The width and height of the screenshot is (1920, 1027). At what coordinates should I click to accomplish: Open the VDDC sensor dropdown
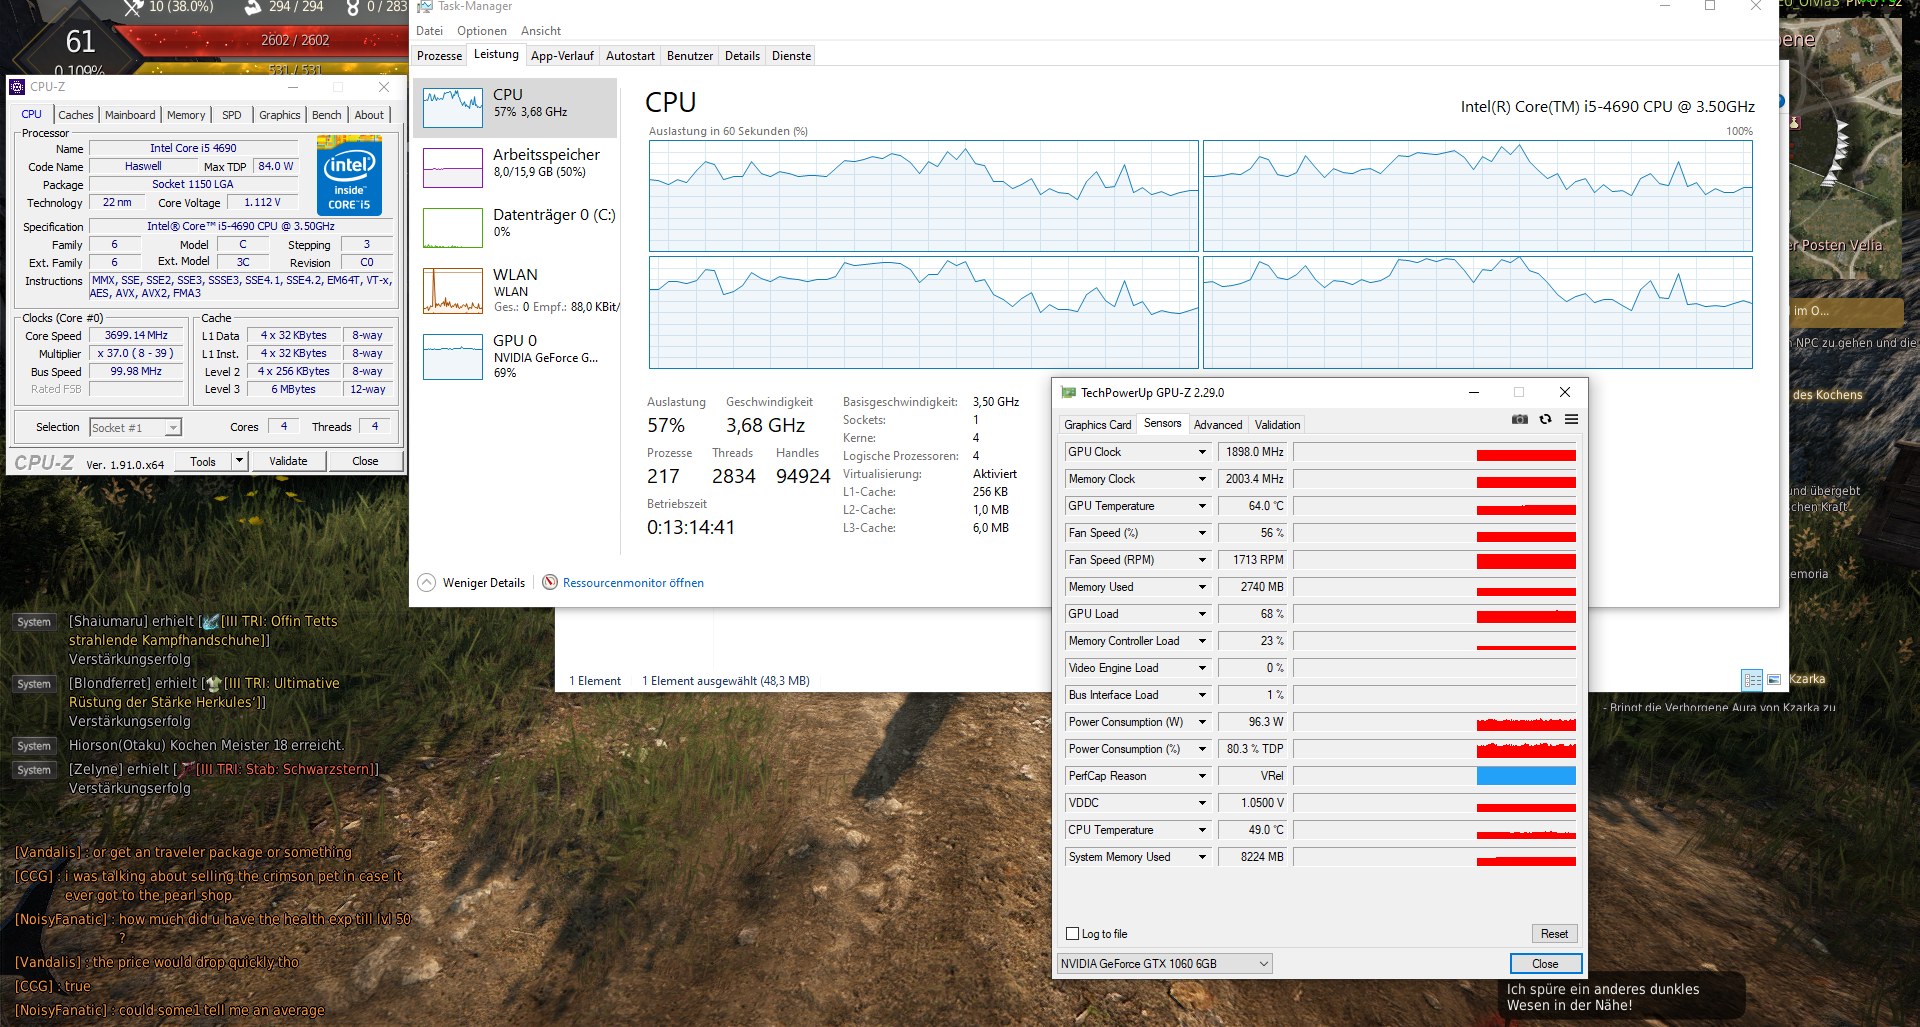click(1202, 803)
